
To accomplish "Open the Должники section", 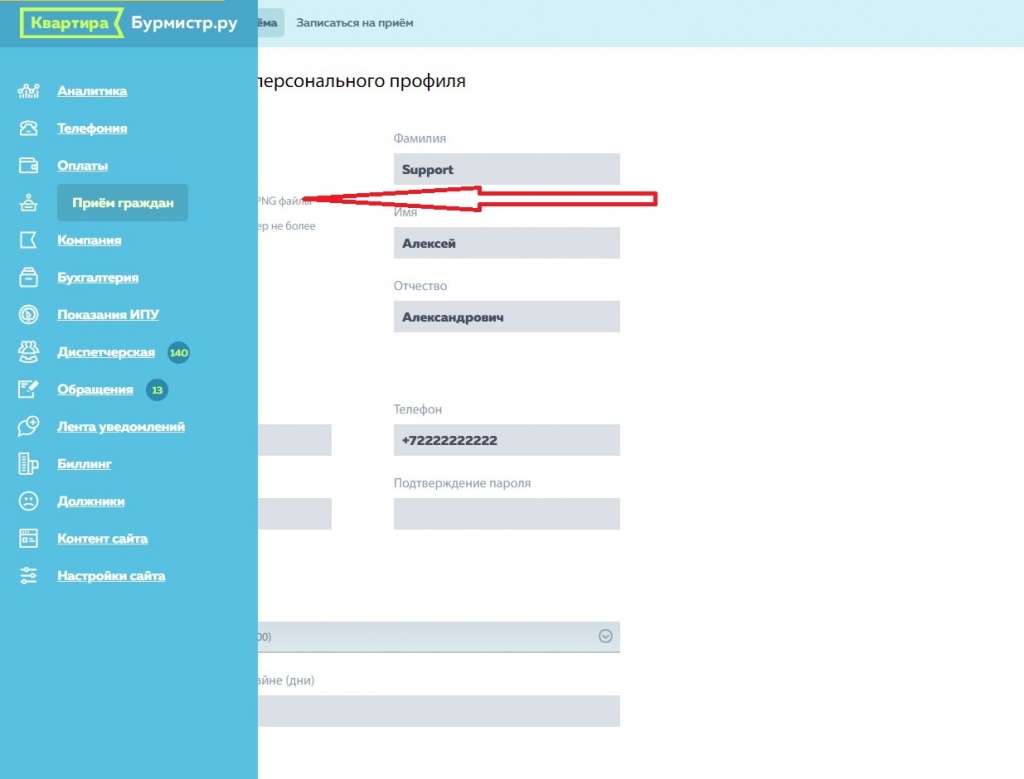I will click(91, 501).
